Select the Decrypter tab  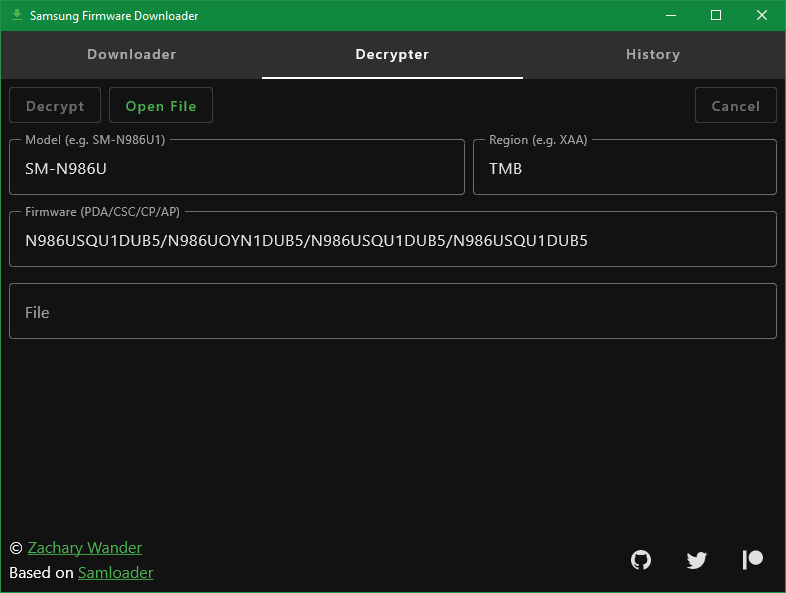click(392, 55)
